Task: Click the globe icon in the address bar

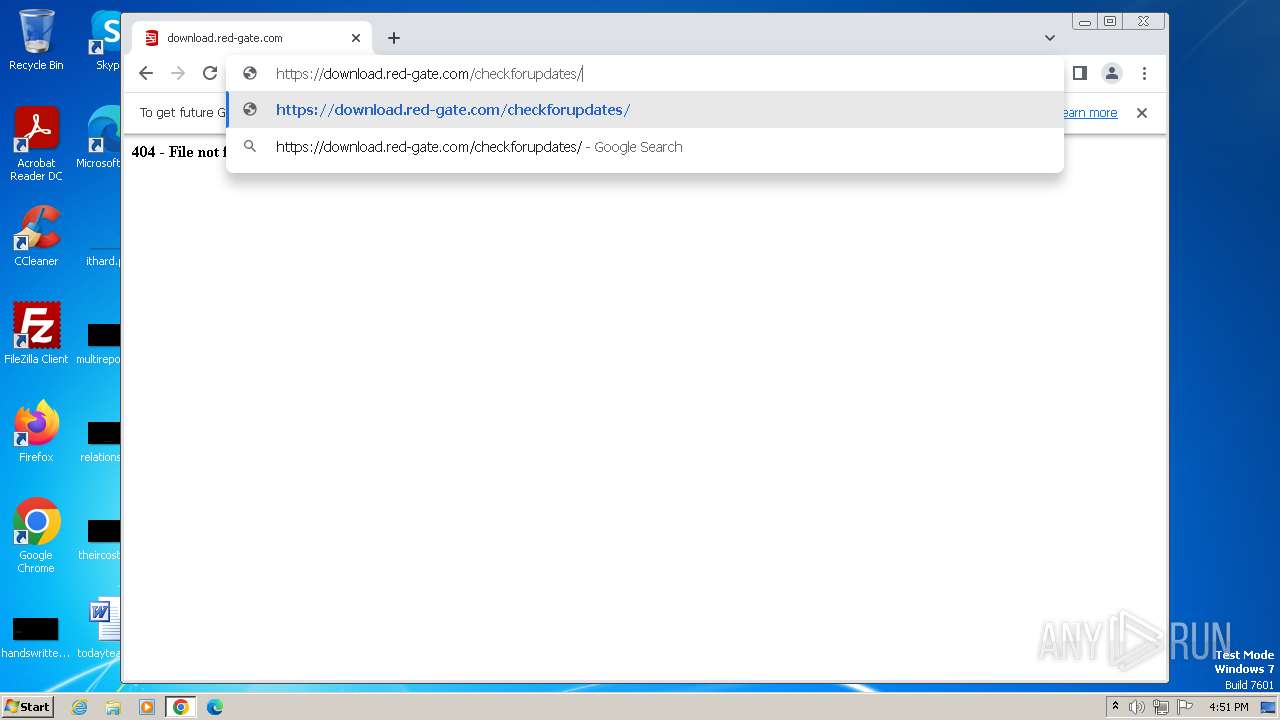Action: tap(250, 73)
